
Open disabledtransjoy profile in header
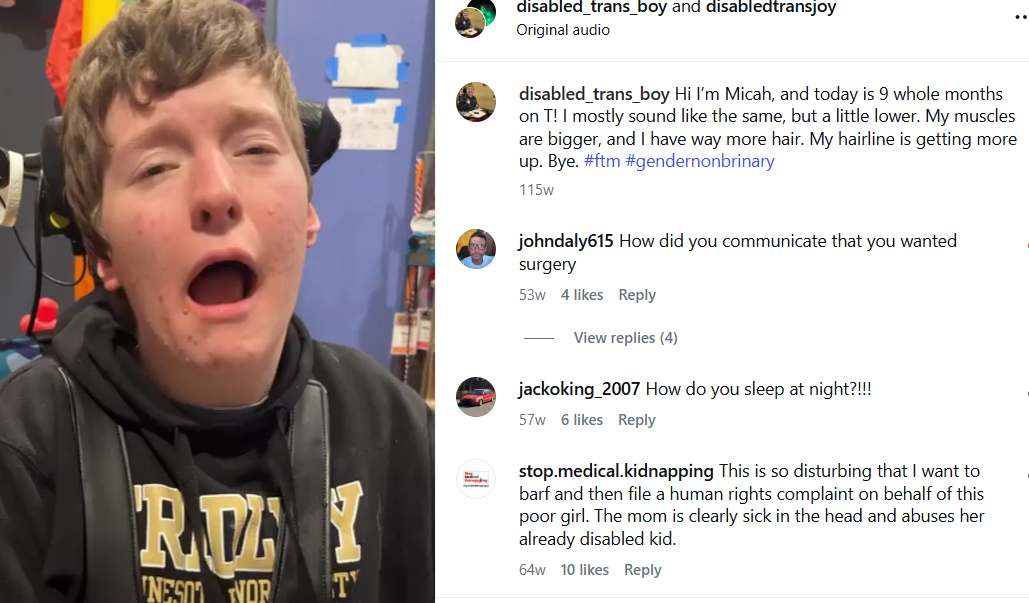pyautogui.click(x=771, y=7)
